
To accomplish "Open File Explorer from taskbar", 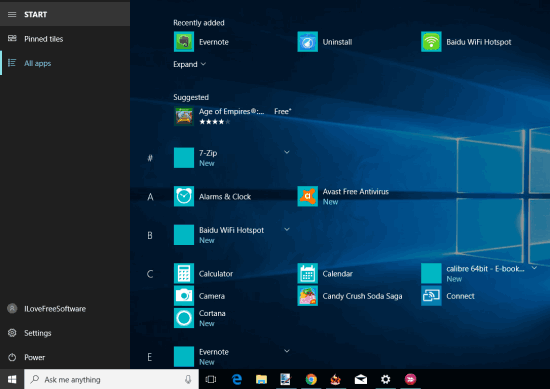I will click(x=261, y=379).
